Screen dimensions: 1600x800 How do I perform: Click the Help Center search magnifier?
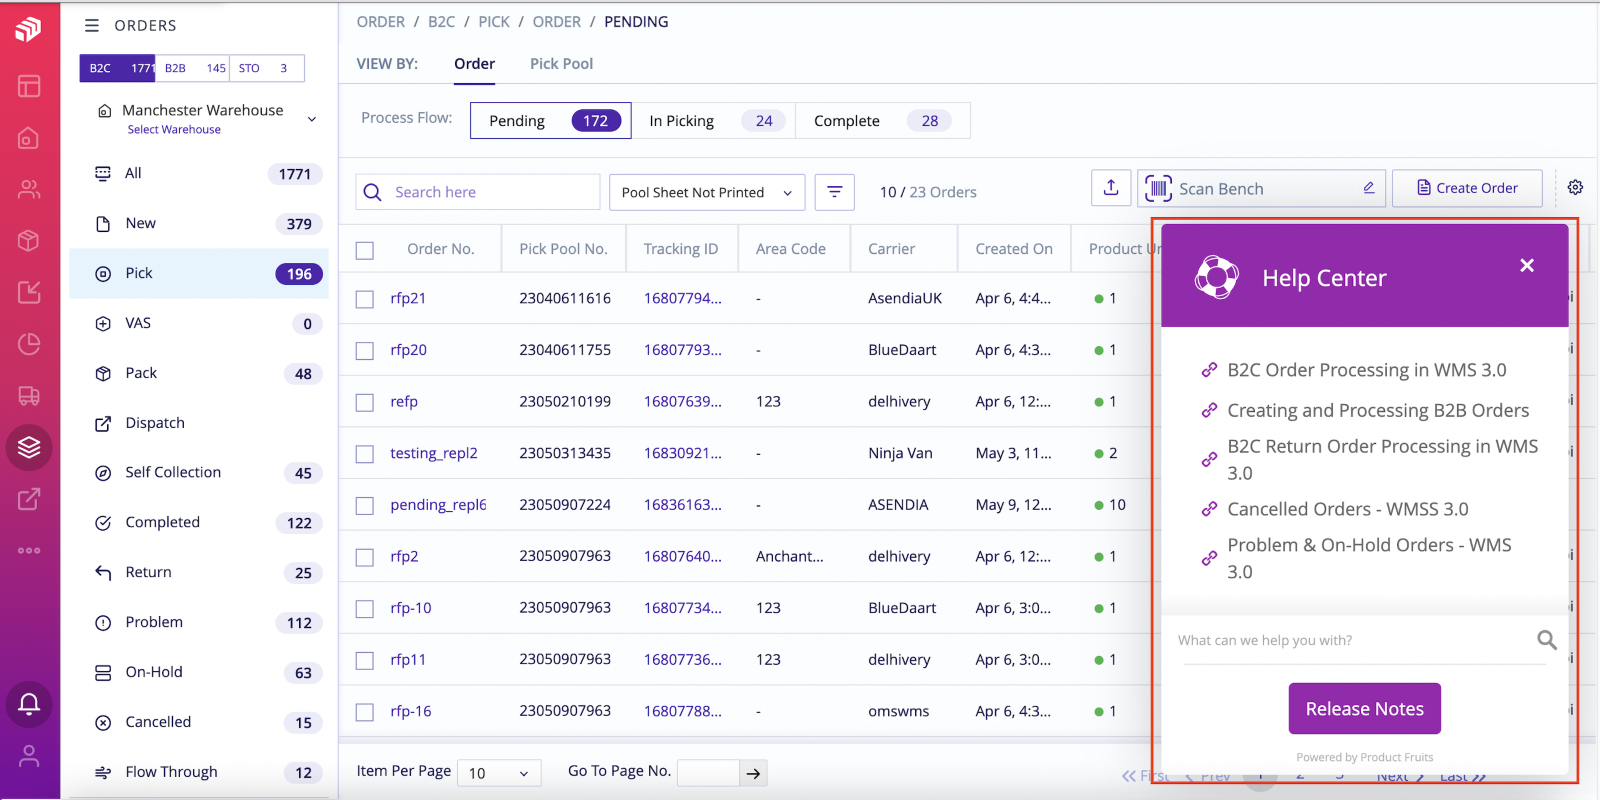click(x=1546, y=640)
